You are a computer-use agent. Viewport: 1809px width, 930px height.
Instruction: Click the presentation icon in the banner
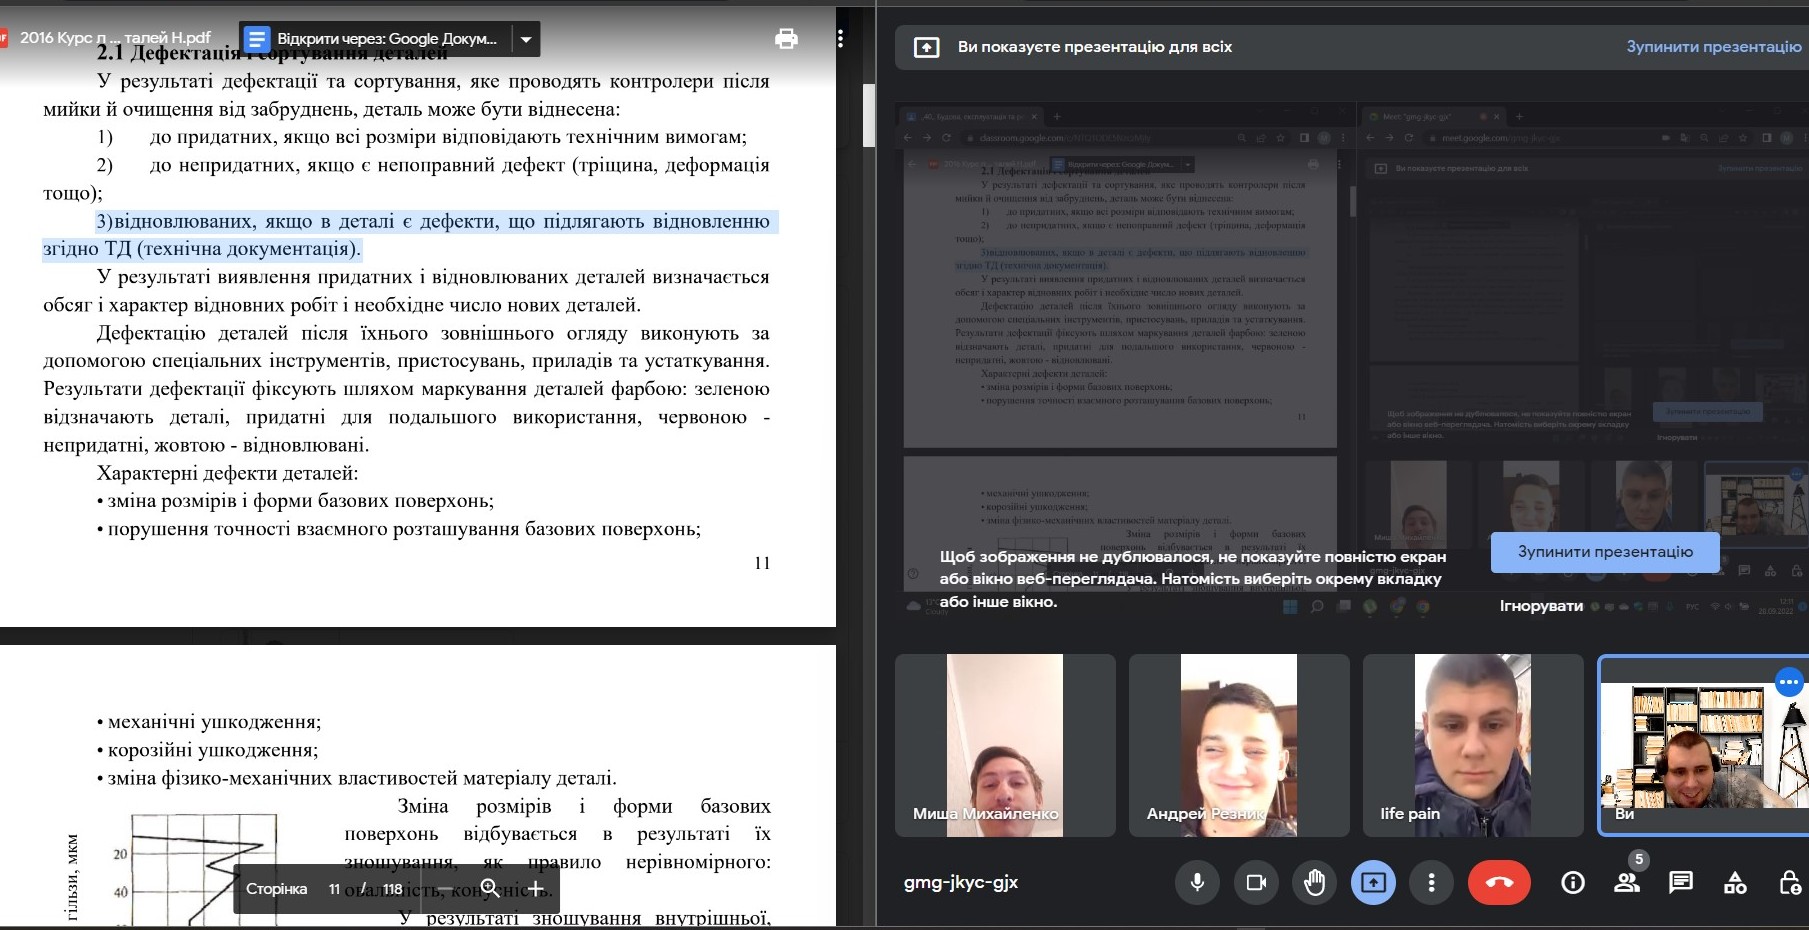coord(927,47)
